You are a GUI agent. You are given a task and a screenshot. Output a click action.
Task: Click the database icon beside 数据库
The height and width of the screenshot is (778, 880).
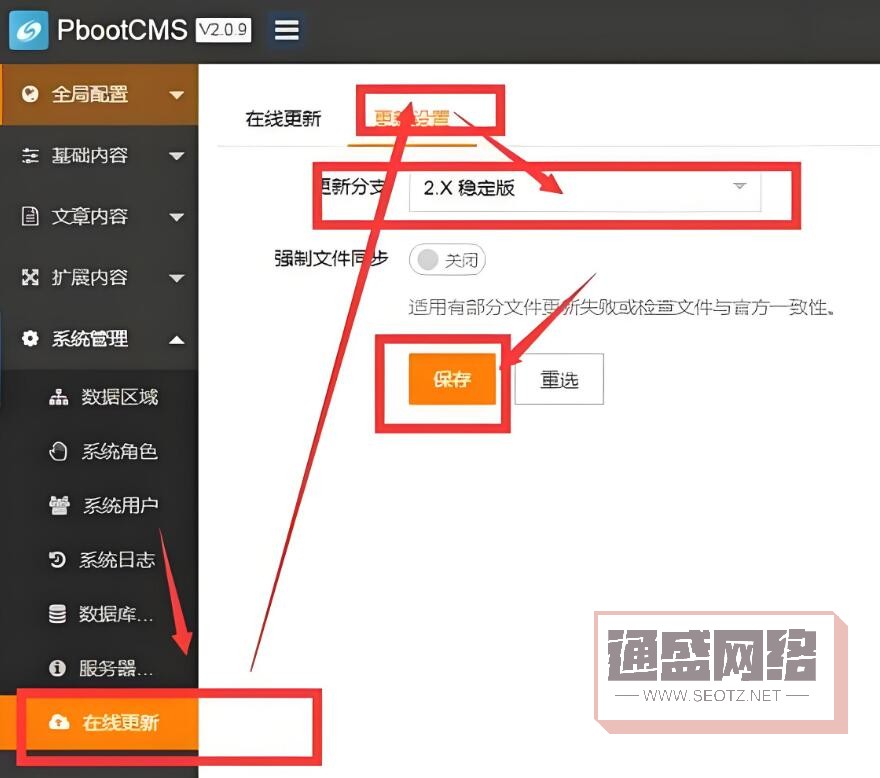[57, 614]
